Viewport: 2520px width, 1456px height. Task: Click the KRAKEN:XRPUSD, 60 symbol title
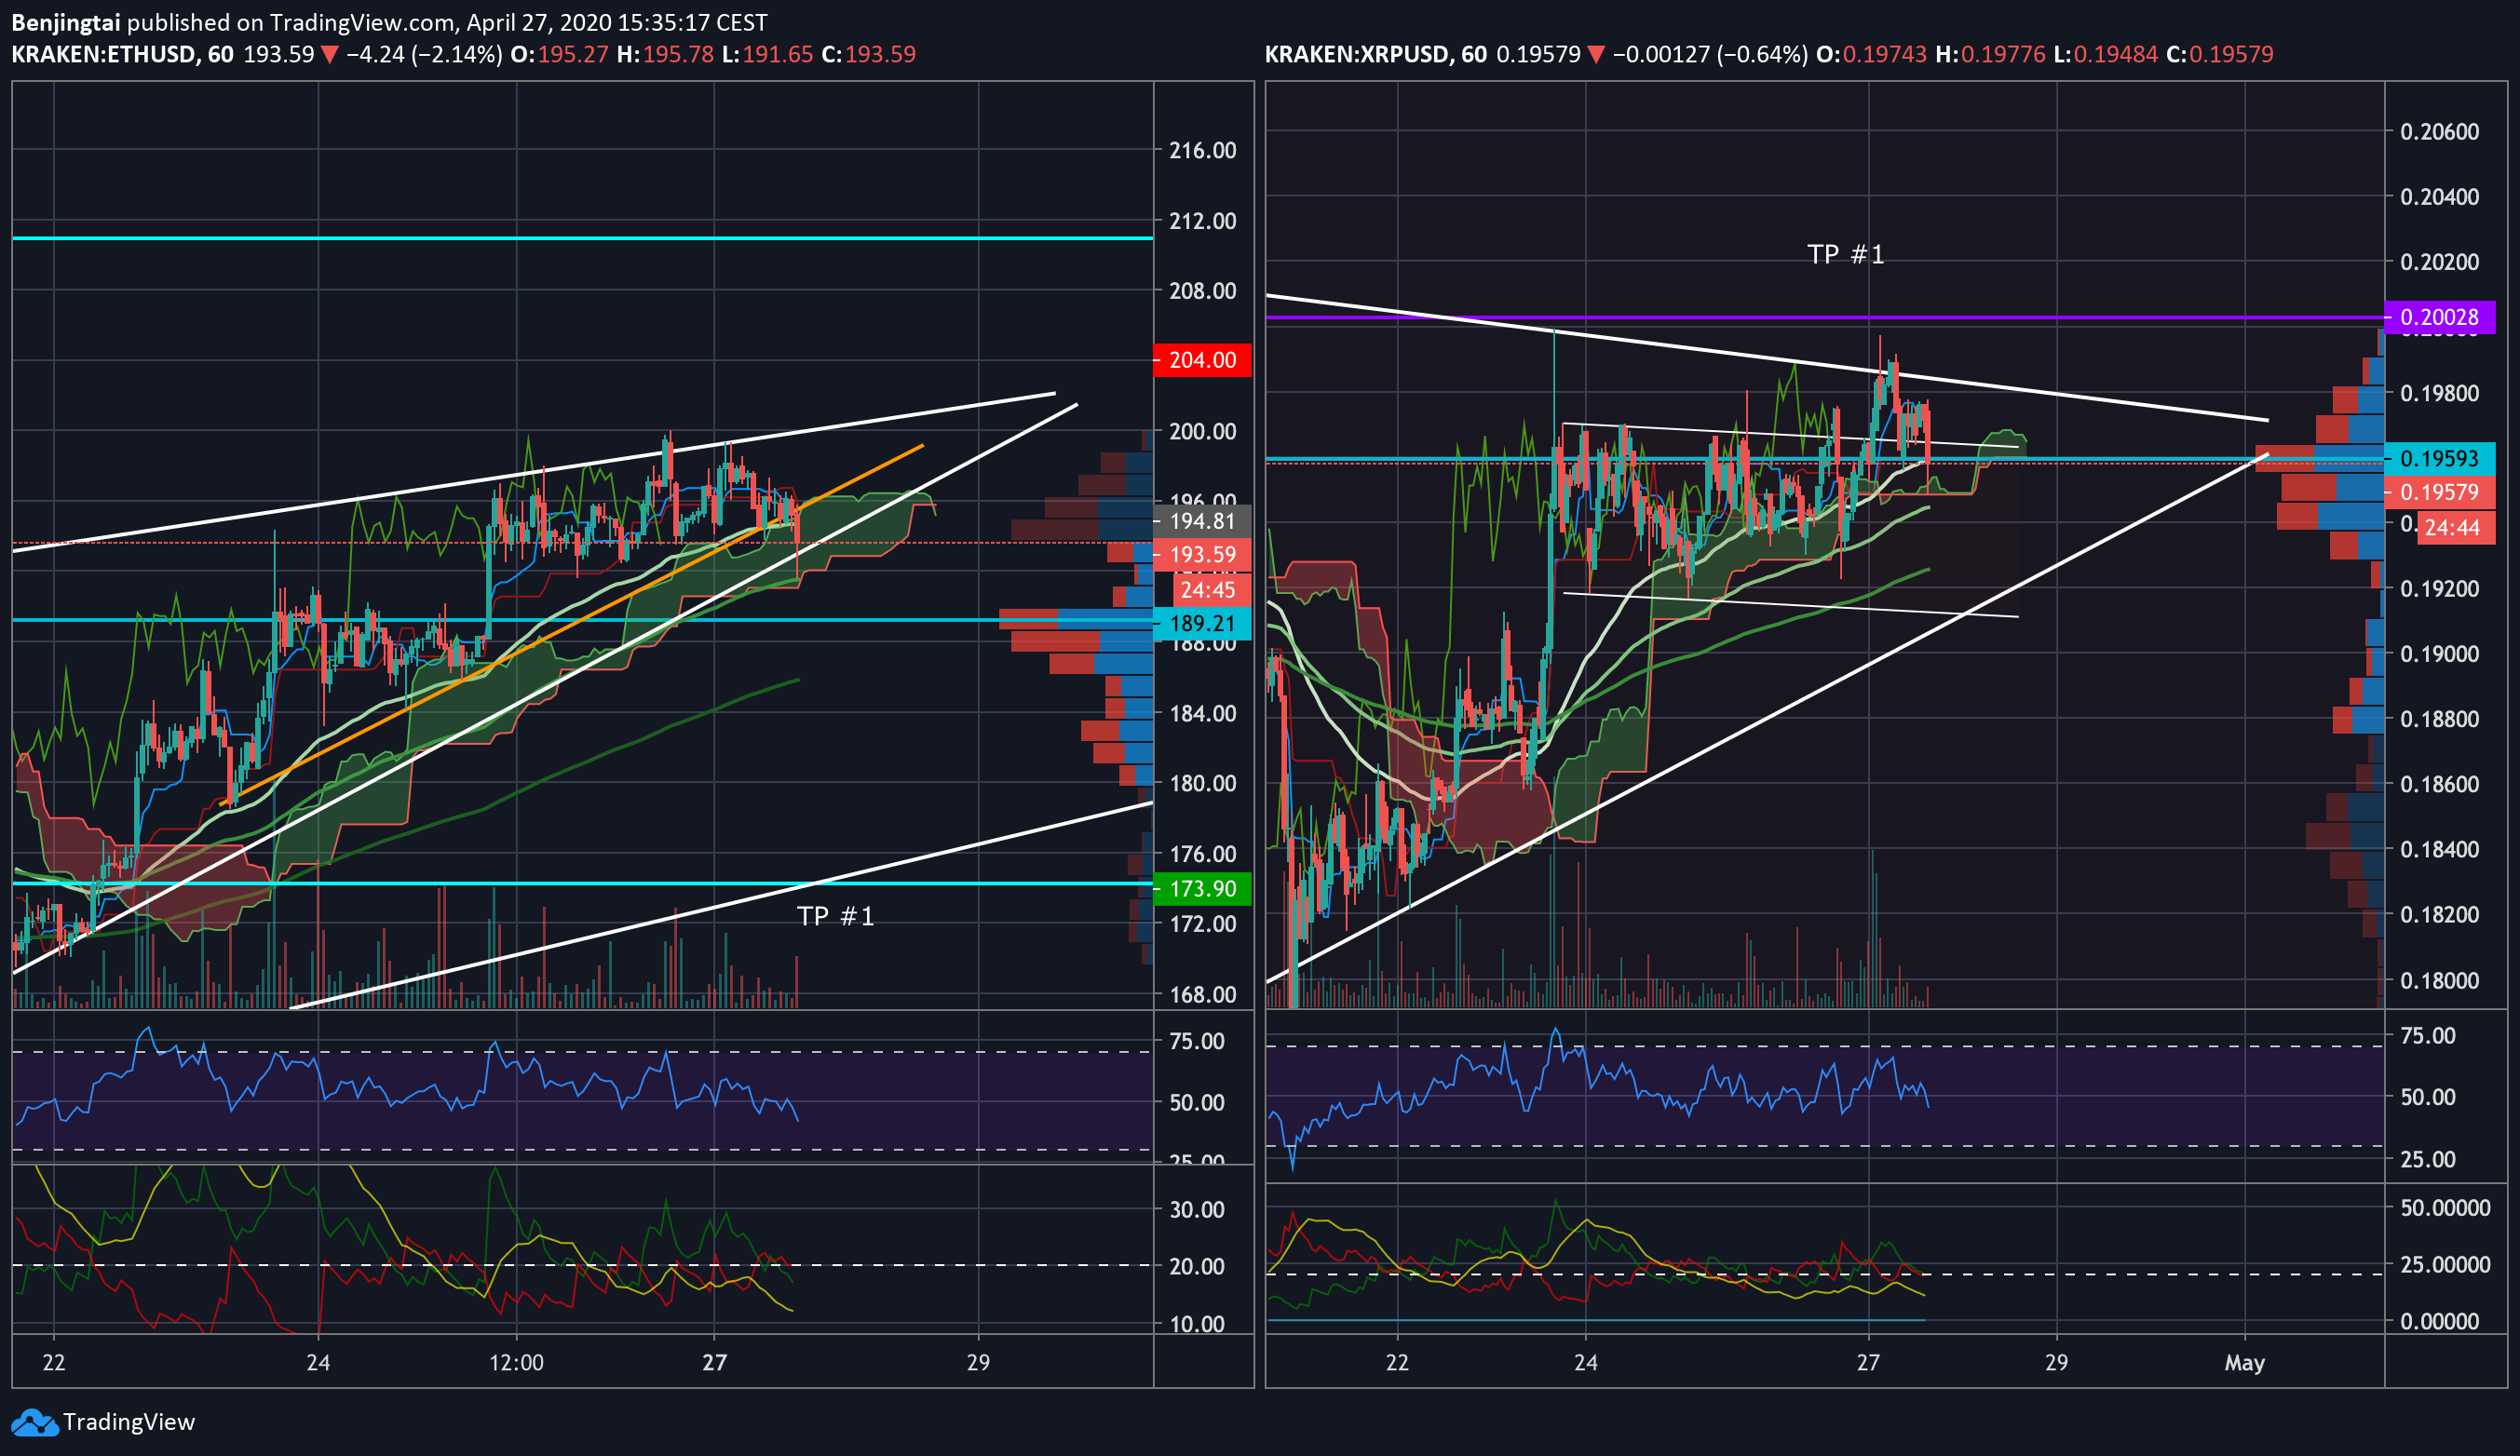[1376, 54]
